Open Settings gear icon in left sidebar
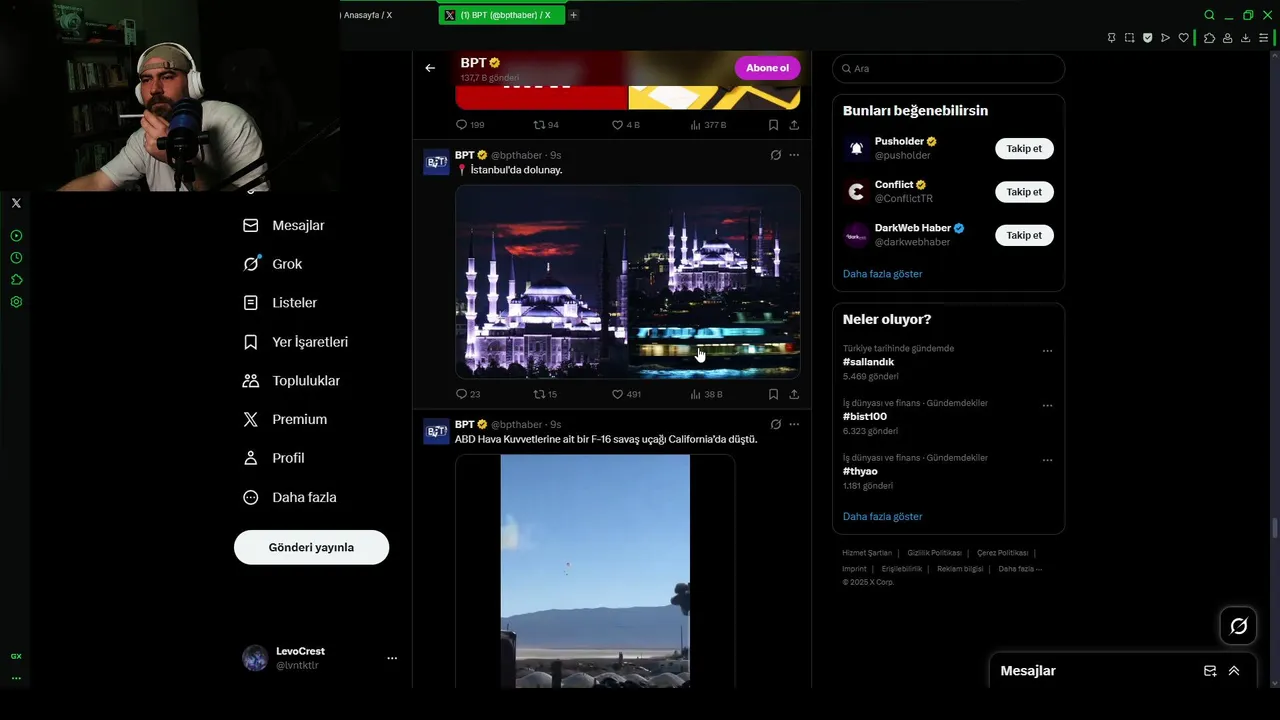Image resolution: width=1280 pixels, height=720 pixels. click(x=16, y=302)
